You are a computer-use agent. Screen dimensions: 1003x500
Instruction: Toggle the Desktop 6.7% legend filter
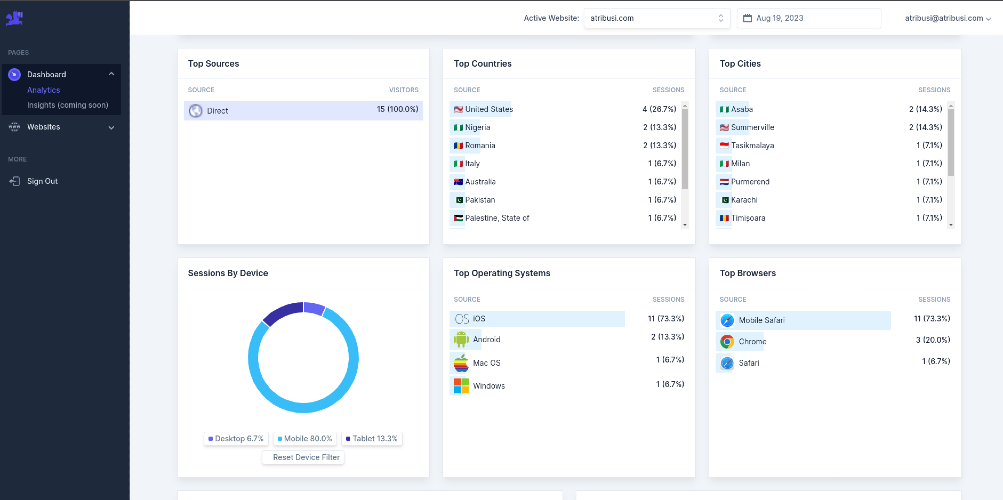[x=236, y=439]
